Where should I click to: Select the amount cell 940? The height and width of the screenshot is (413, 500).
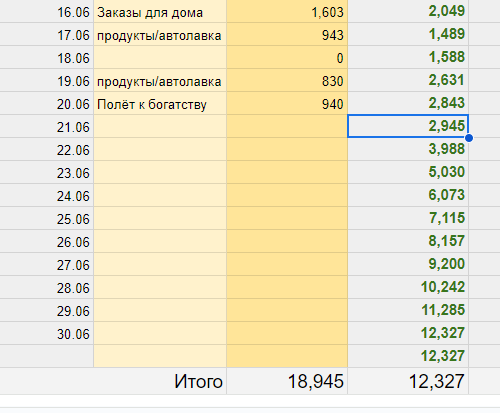[x=287, y=103]
